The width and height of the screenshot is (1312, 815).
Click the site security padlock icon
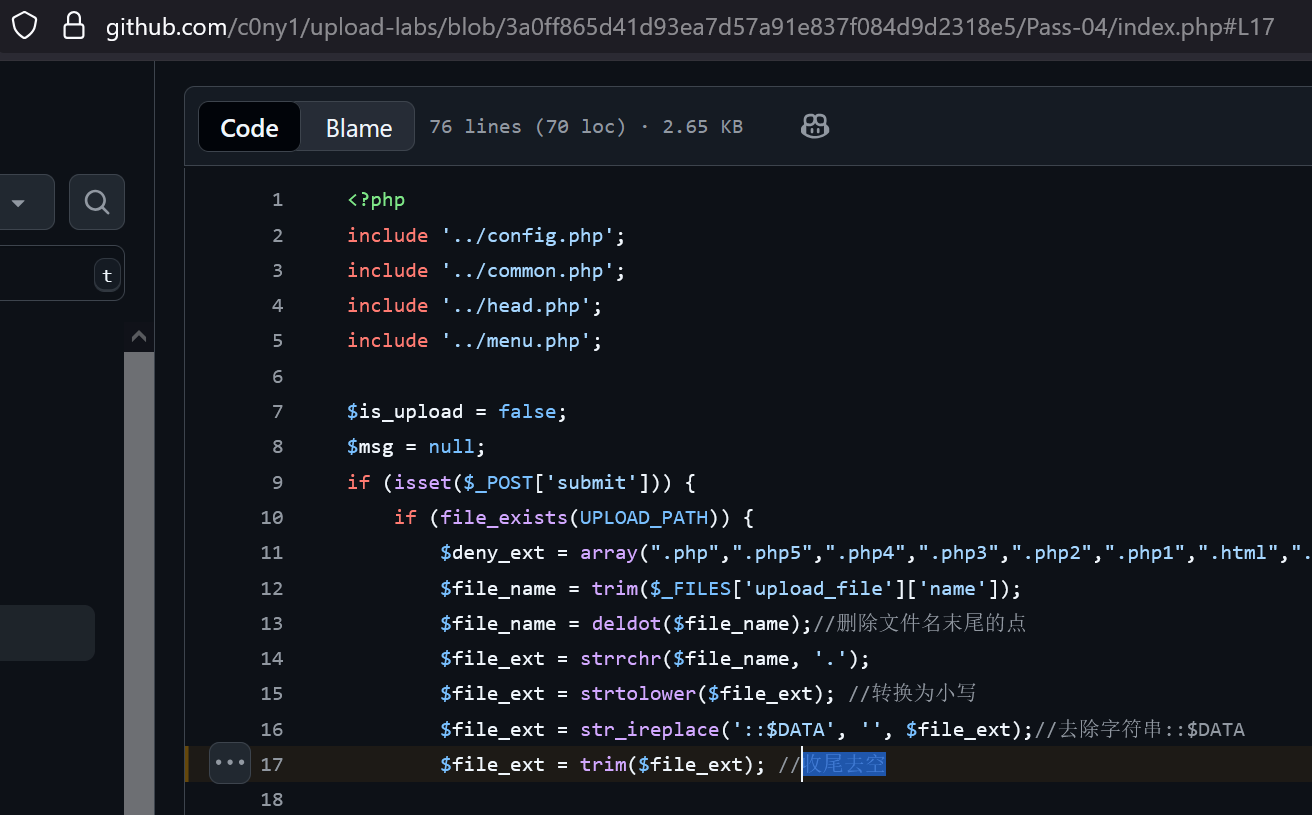(73, 25)
